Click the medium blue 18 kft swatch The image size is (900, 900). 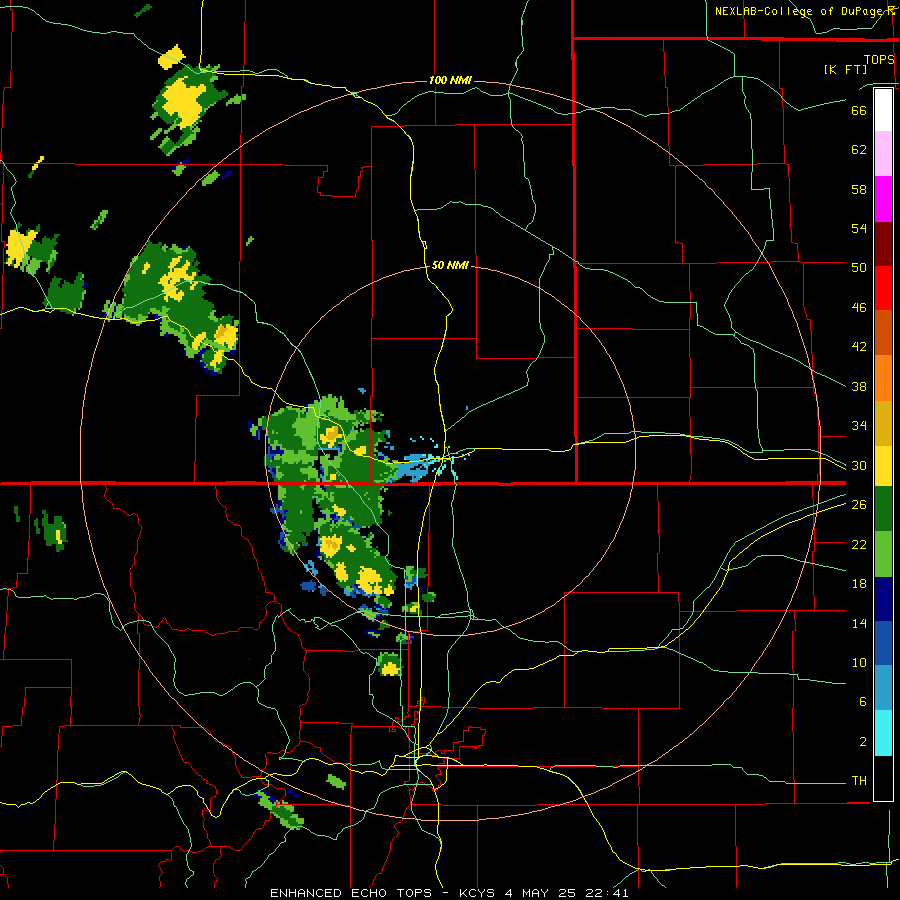click(x=883, y=644)
